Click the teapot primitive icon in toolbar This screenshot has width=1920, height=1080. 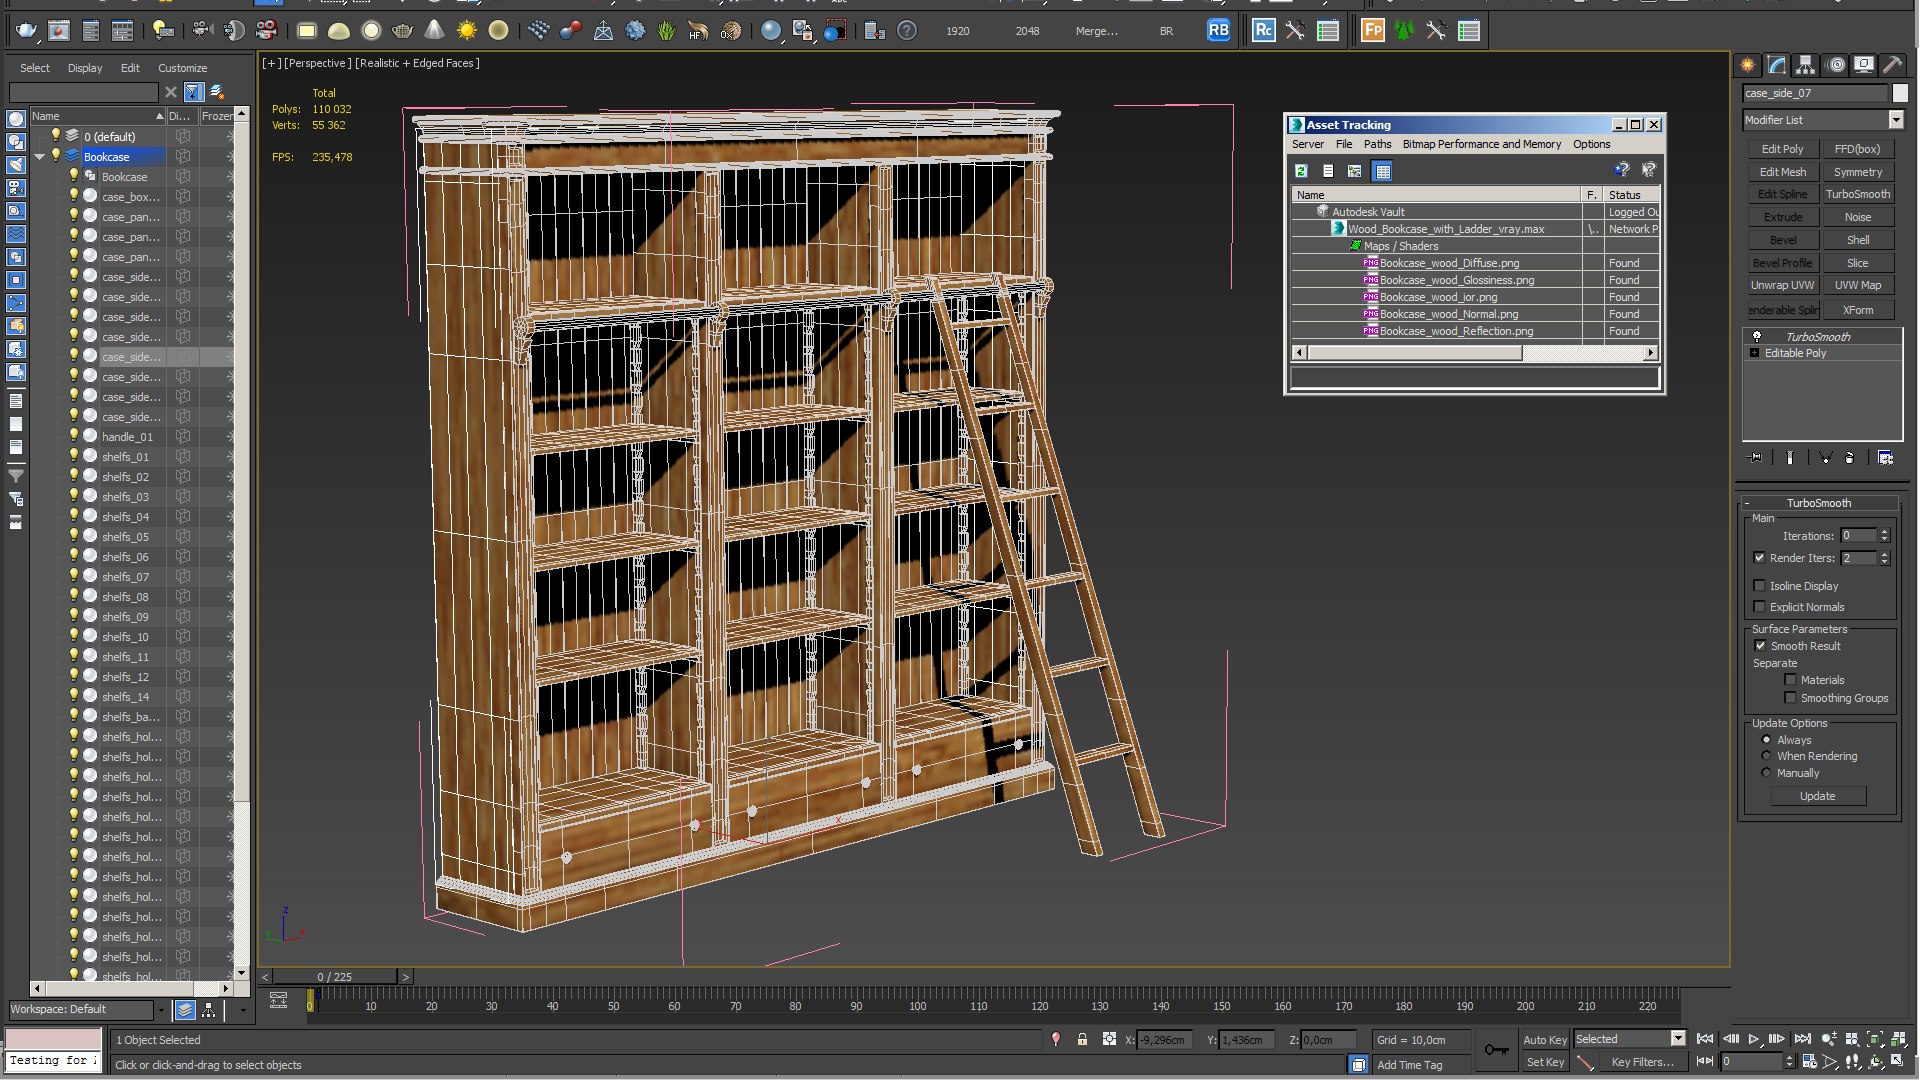click(x=402, y=31)
